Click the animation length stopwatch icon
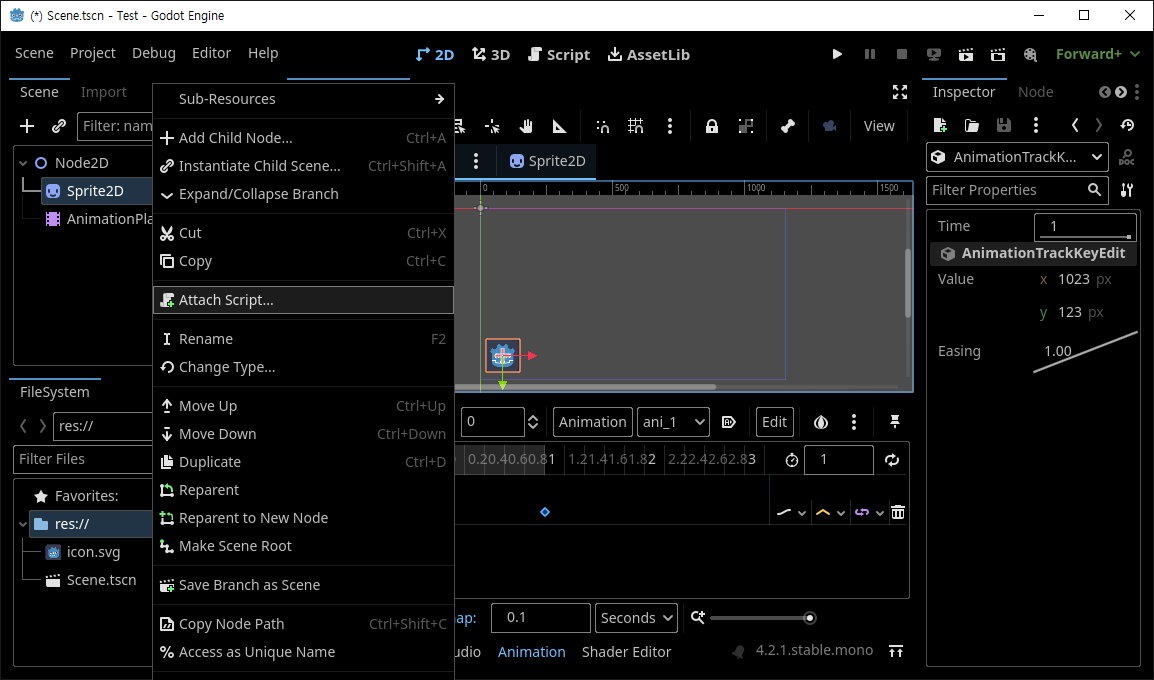The width and height of the screenshot is (1154, 680). pyautogui.click(x=791, y=460)
